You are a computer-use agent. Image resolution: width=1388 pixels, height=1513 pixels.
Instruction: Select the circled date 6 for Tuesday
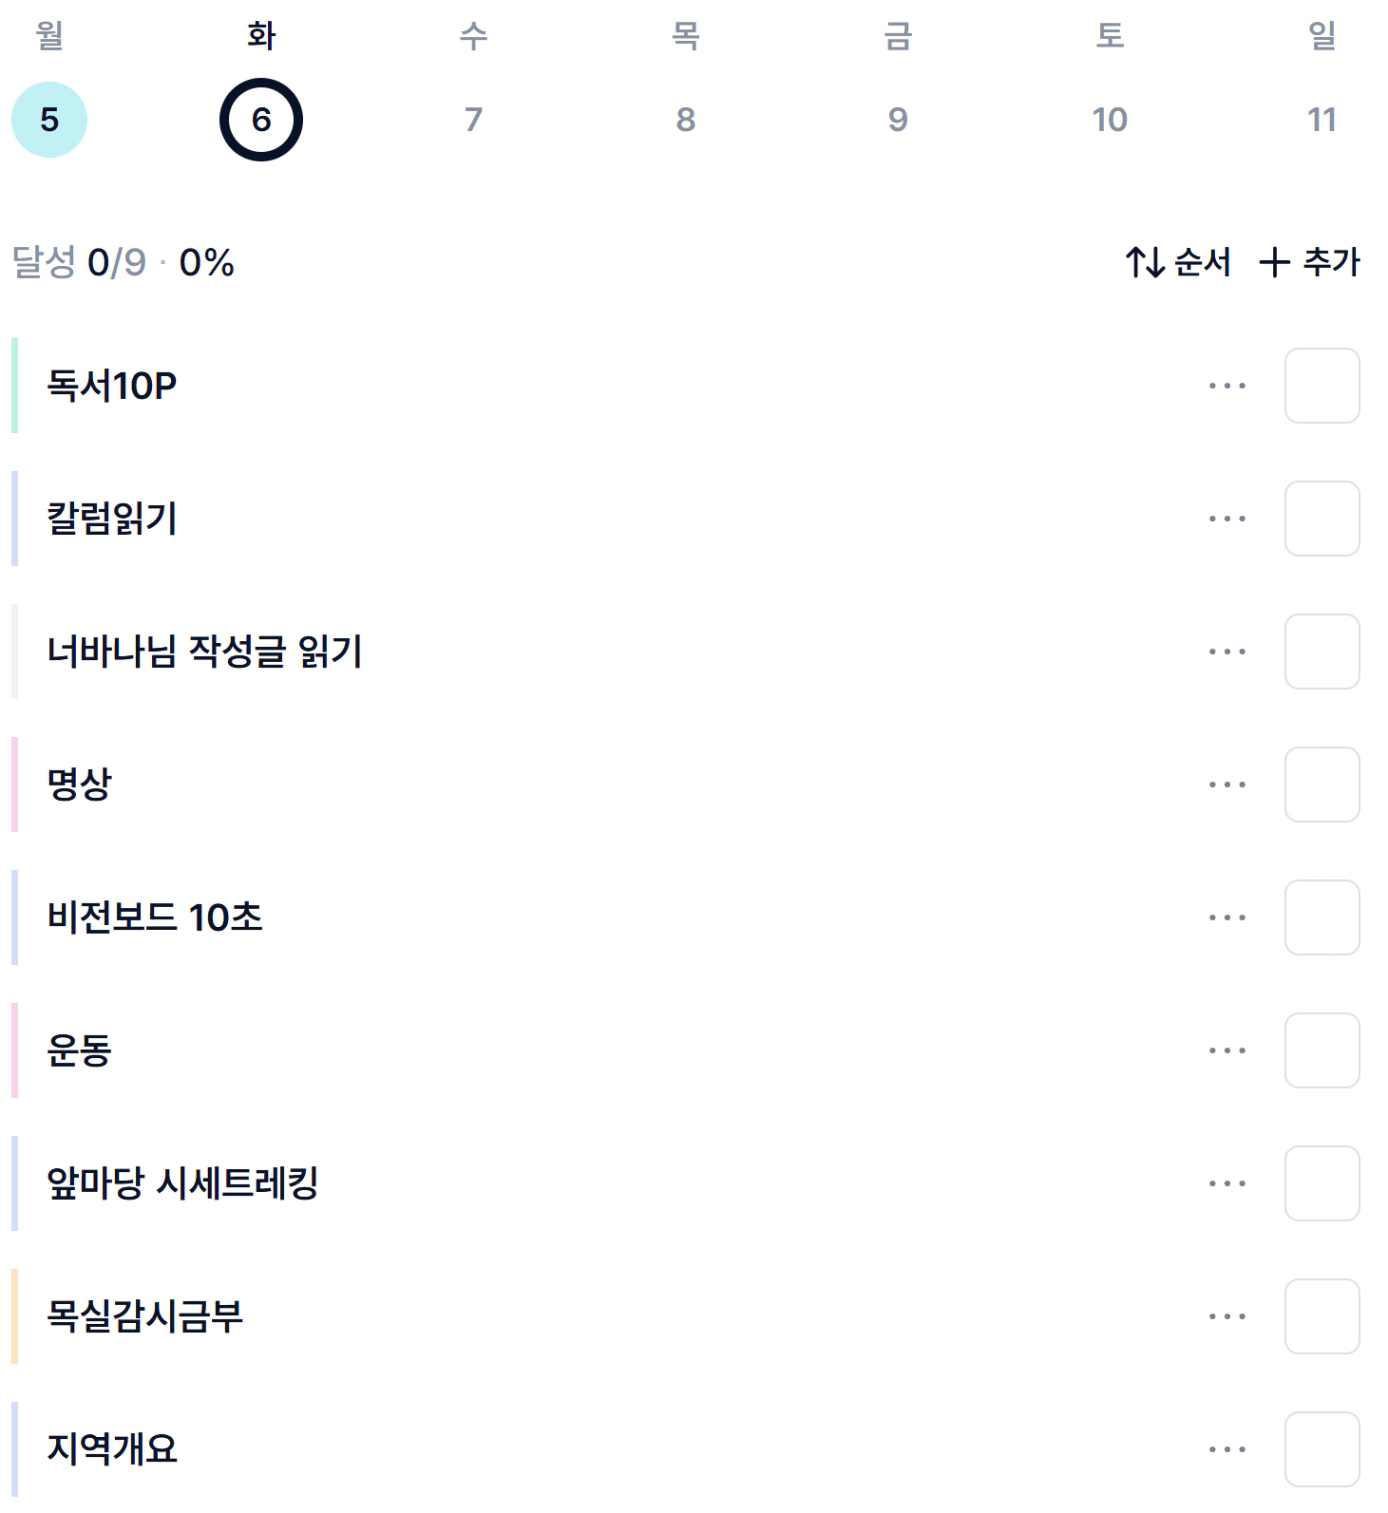[261, 120]
